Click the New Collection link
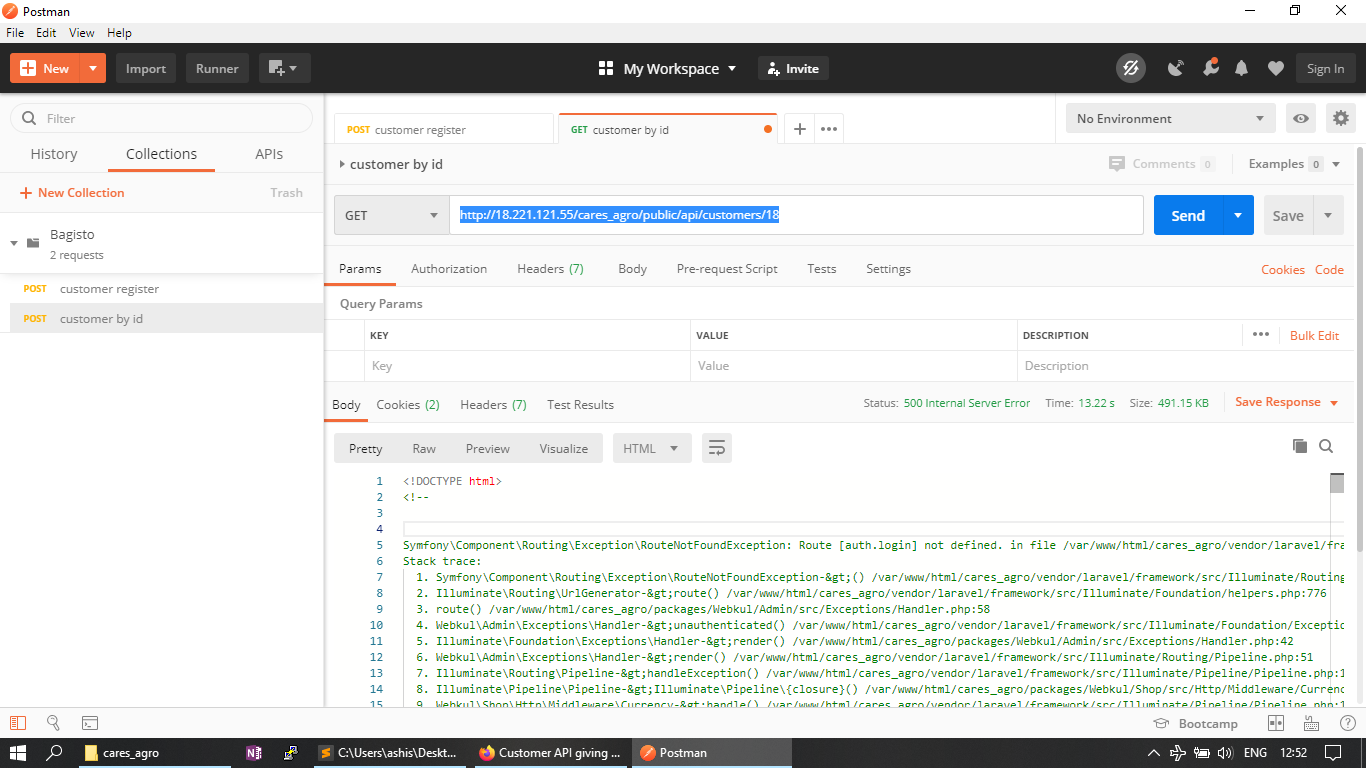Viewport: 1366px width, 768px height. pos(72,192)
